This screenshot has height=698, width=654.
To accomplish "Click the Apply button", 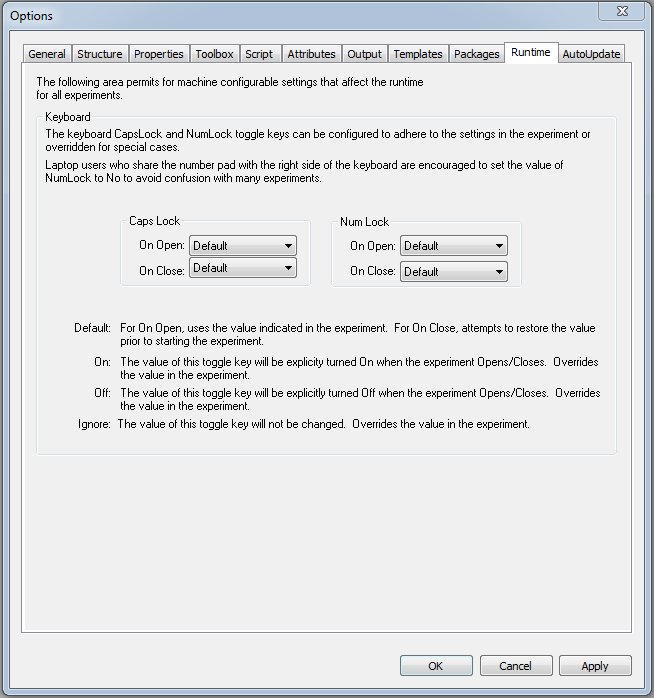I will click(x=595, y=666).
